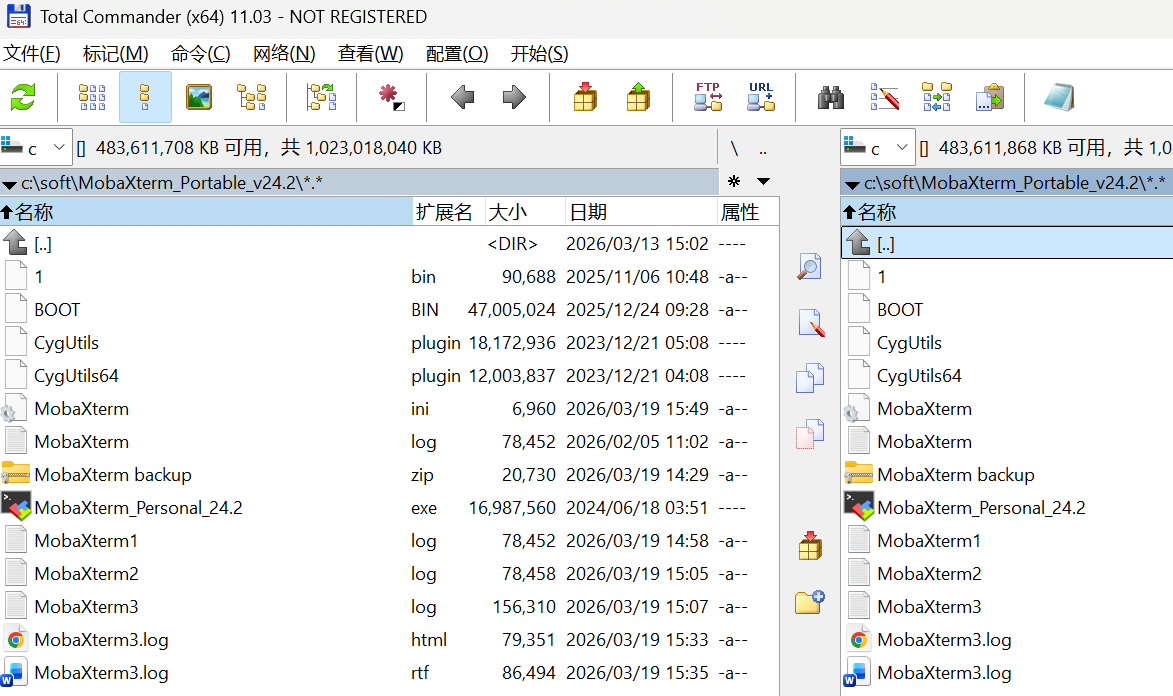Sort left panel by 日期 column header

[x=641, y=212]
